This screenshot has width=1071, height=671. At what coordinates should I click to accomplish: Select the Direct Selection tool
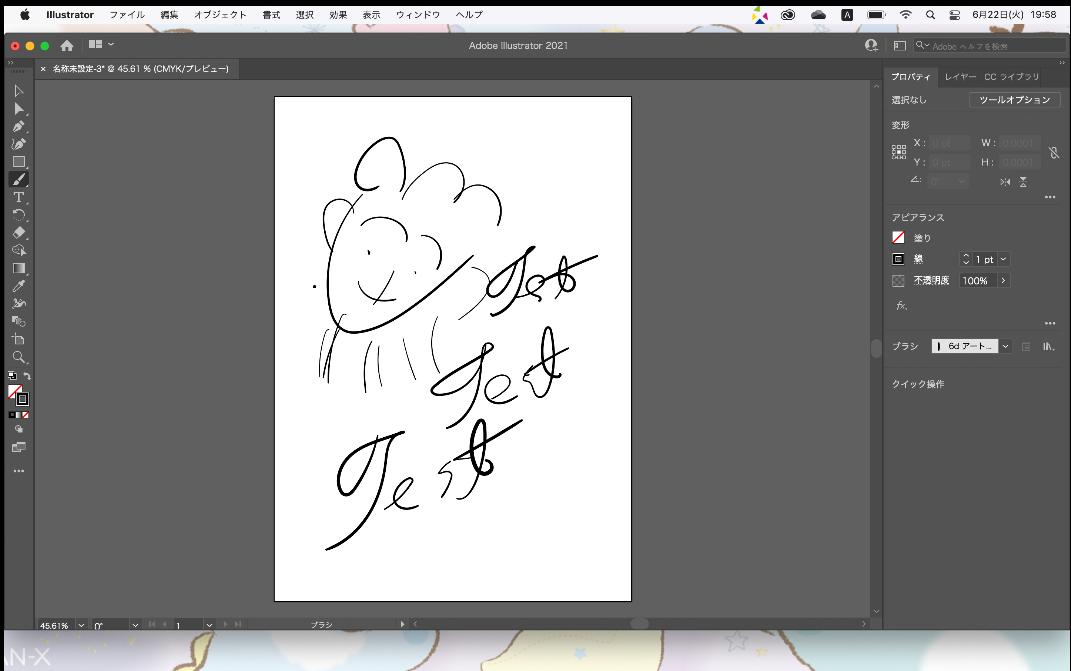[18, 109]
